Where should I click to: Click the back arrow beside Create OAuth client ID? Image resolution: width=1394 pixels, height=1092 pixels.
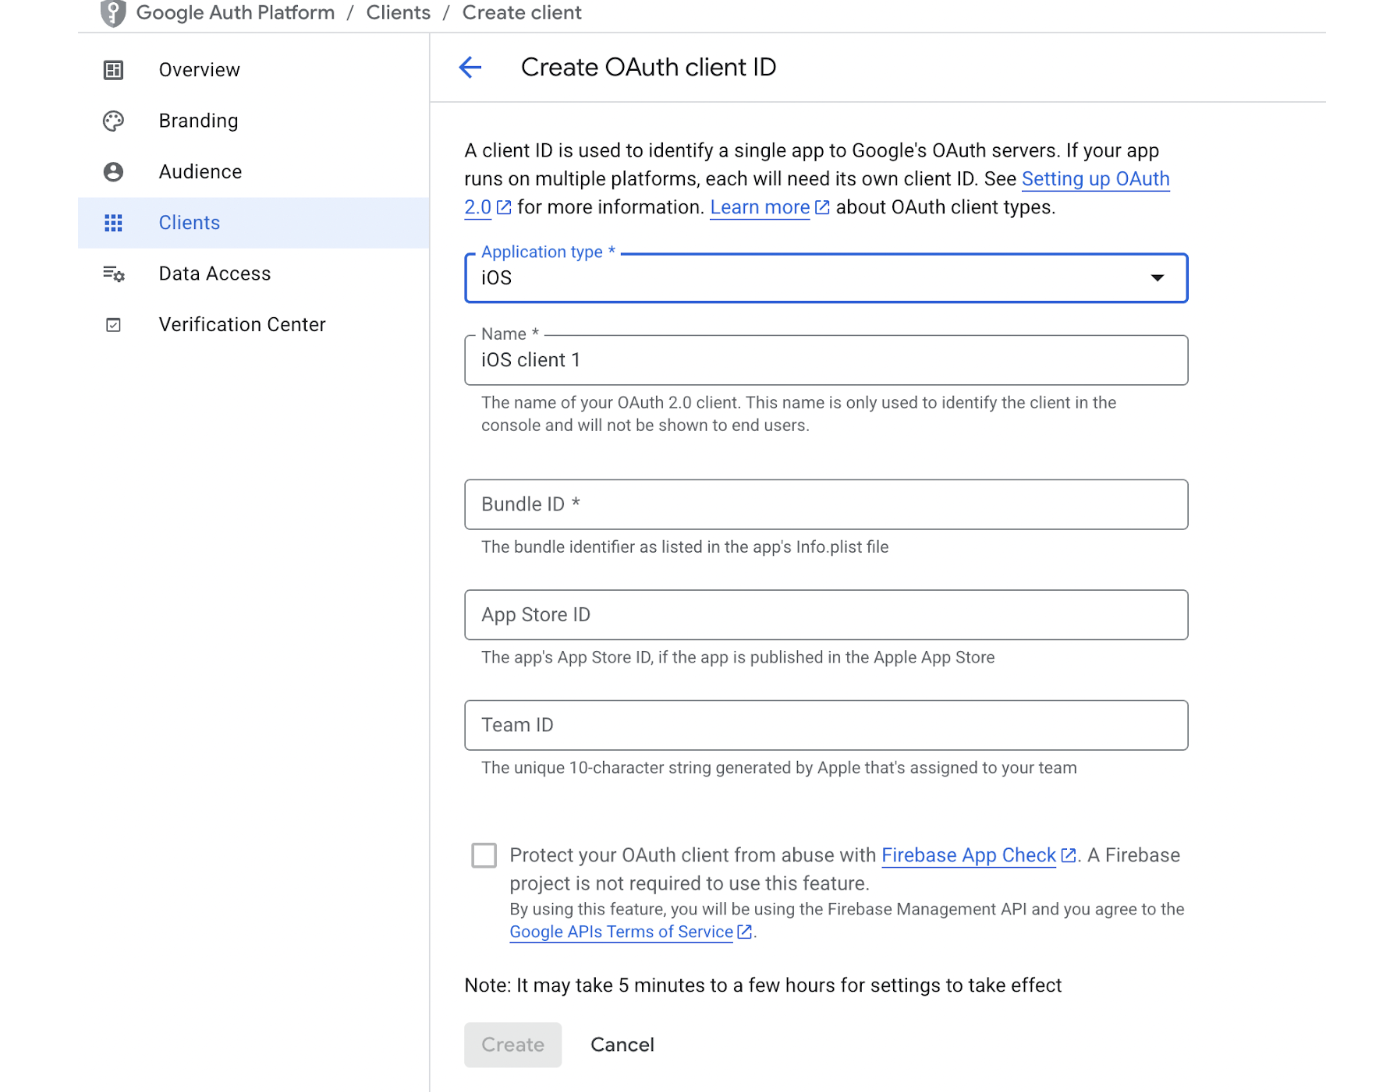470,67
